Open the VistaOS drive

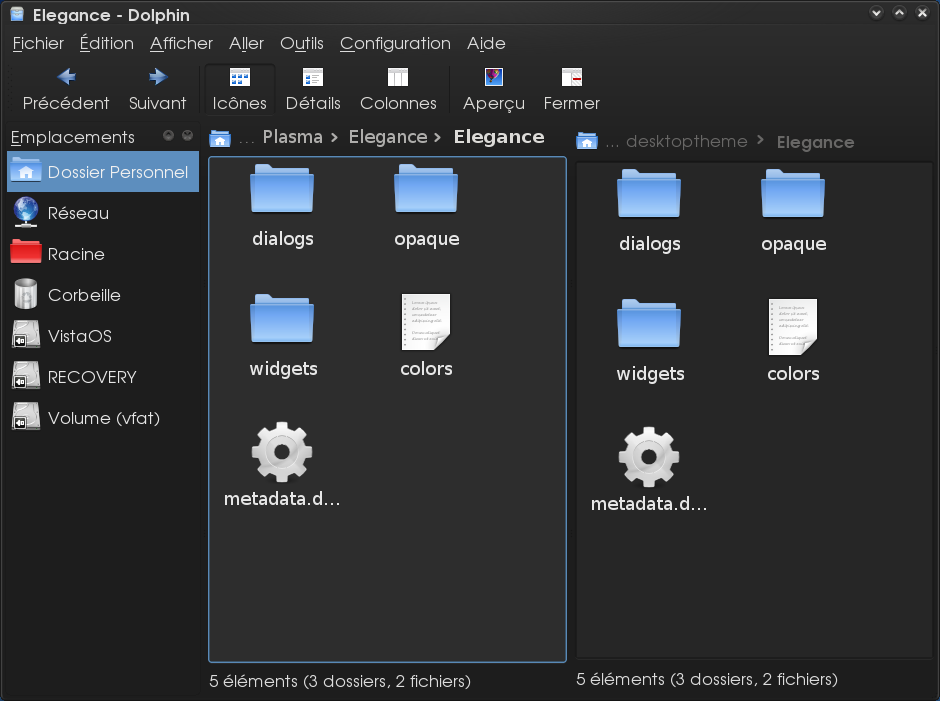click(103, 336)
